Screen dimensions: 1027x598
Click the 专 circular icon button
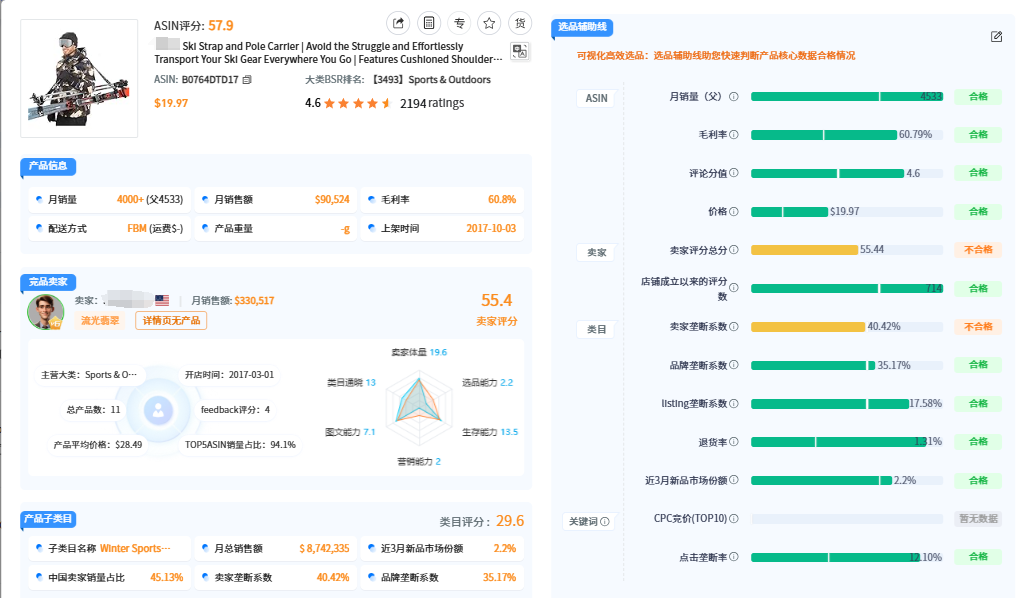[459, 23]
